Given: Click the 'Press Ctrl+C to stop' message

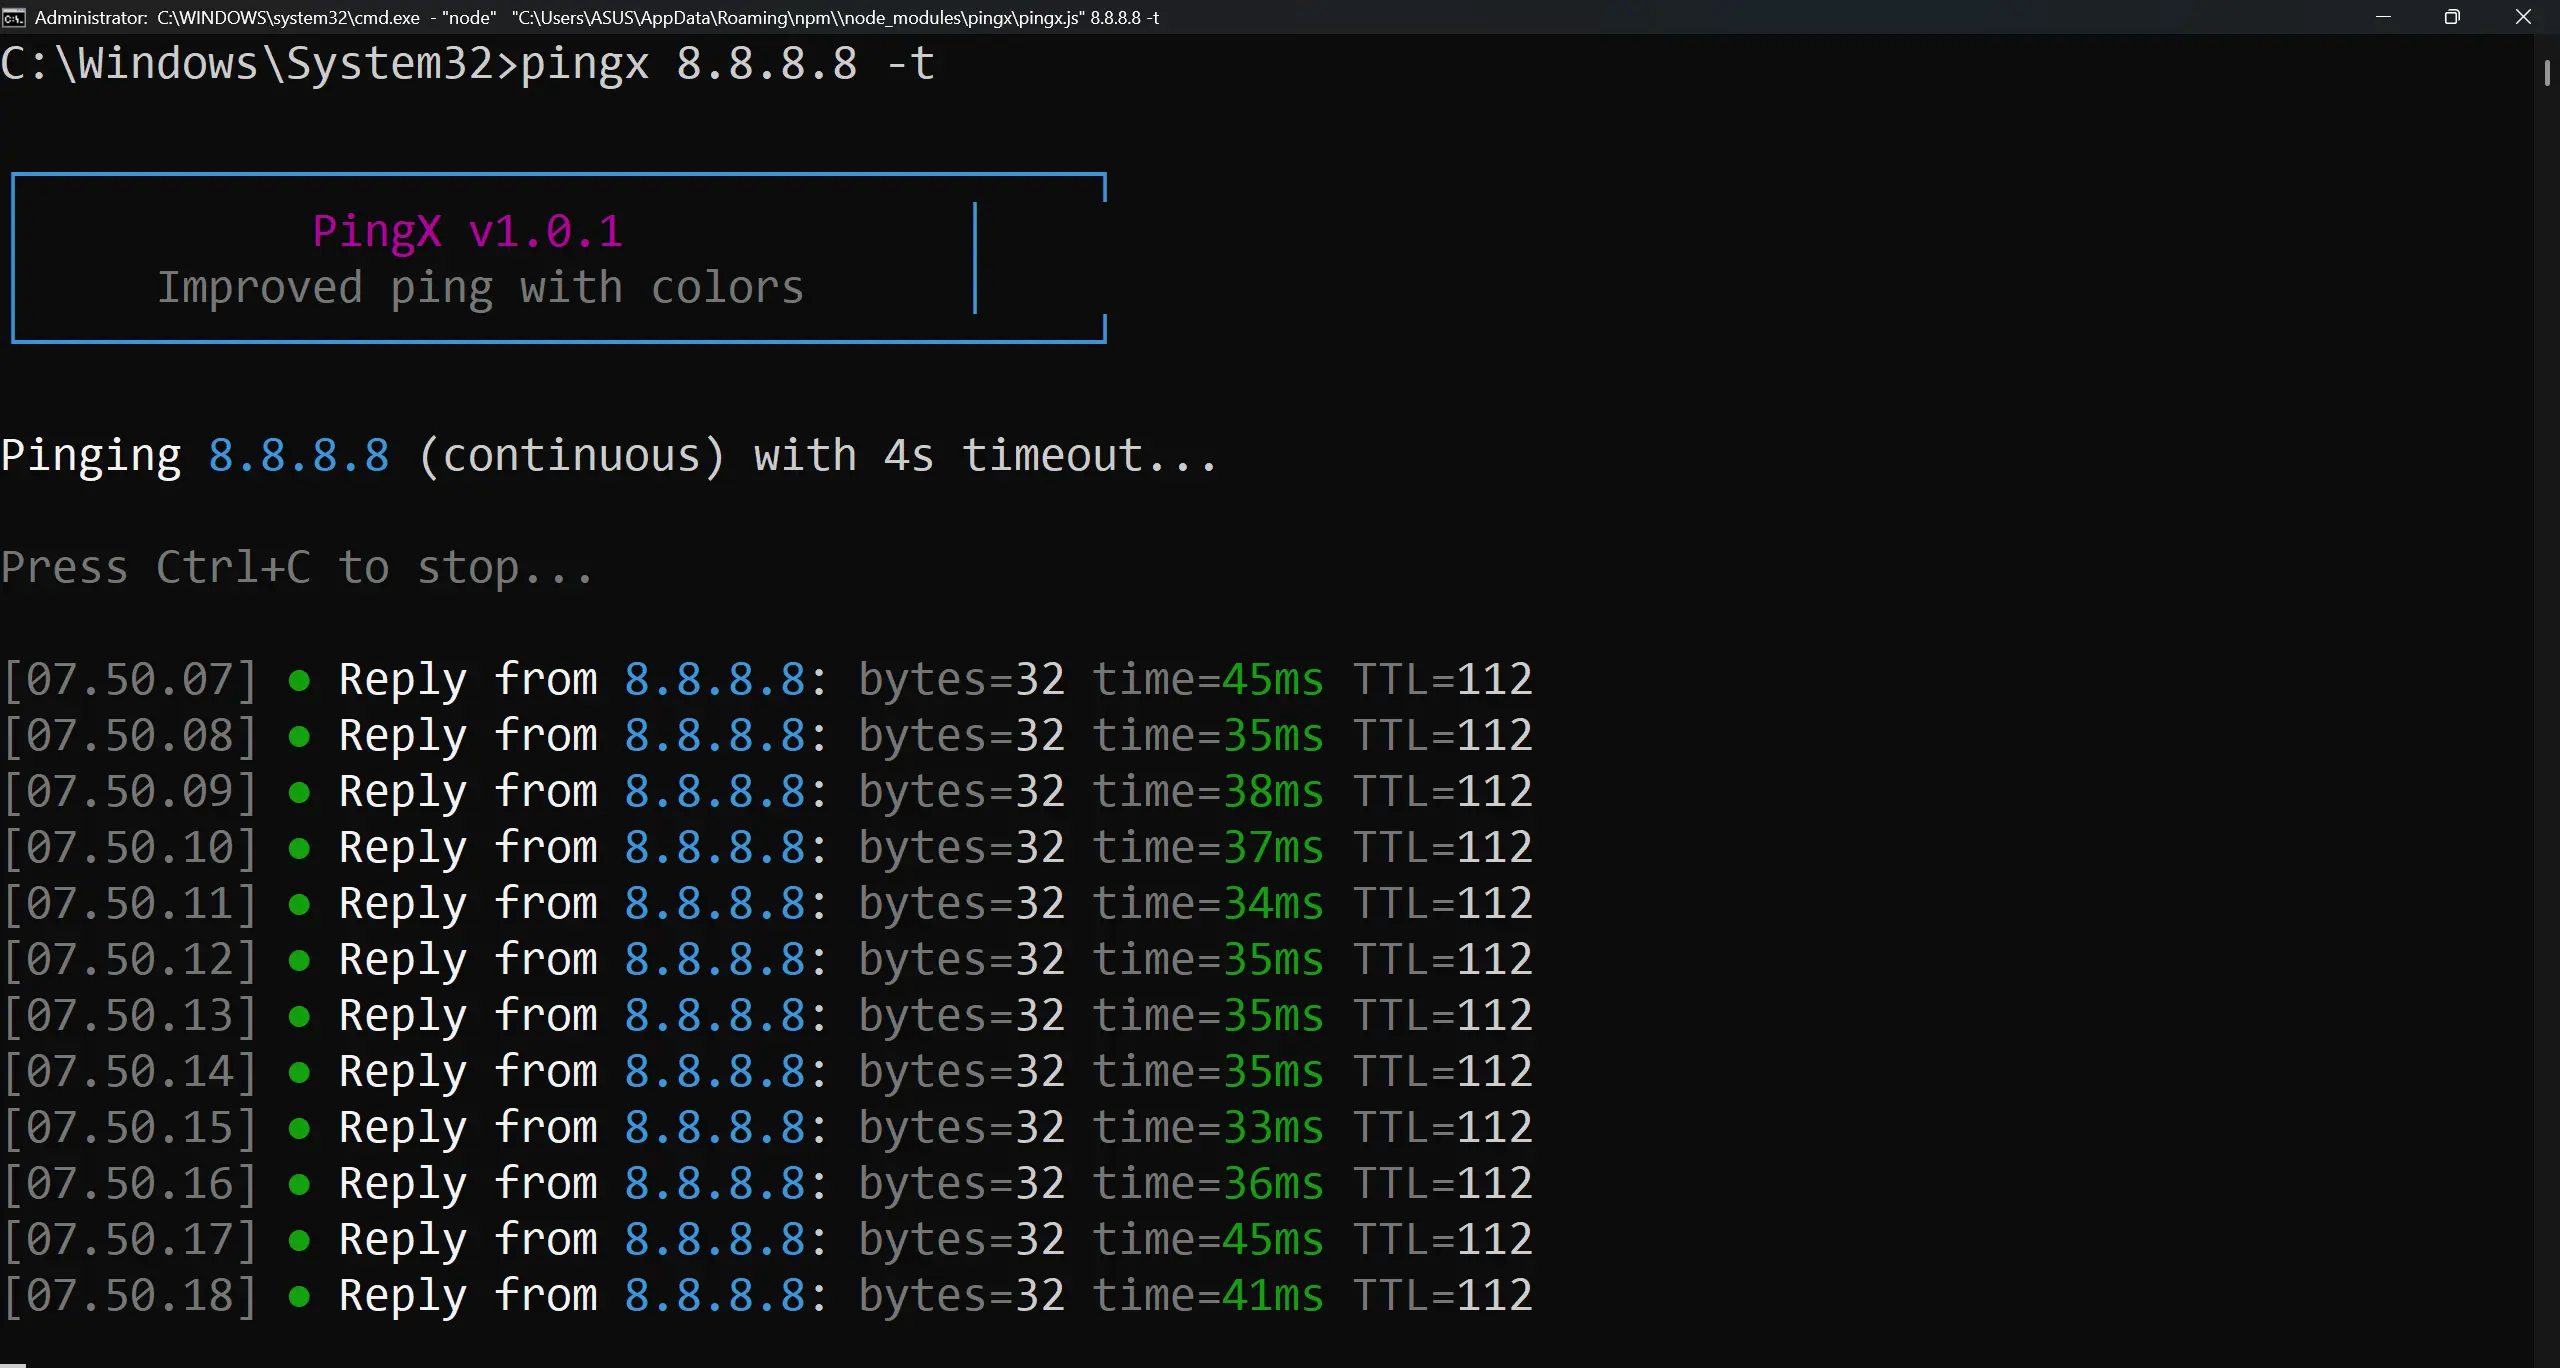Looking at the screenshot, I should click(x=296, y=567).
